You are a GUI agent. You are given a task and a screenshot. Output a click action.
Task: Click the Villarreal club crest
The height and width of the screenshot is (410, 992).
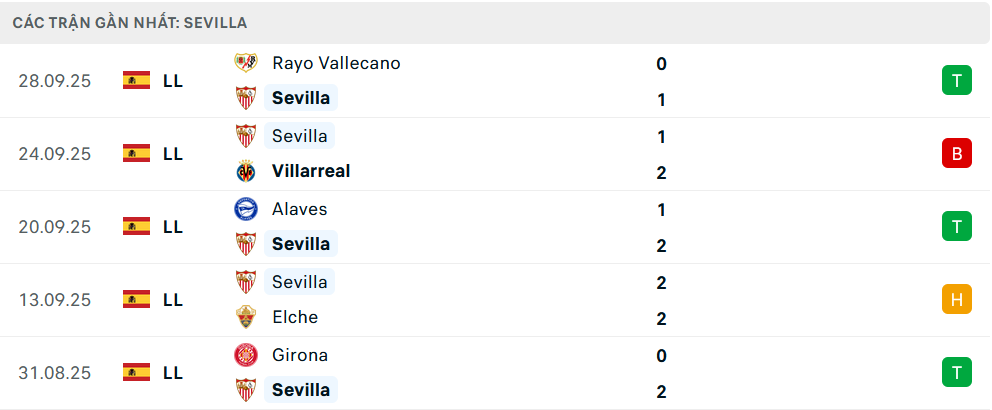(245, 171)
